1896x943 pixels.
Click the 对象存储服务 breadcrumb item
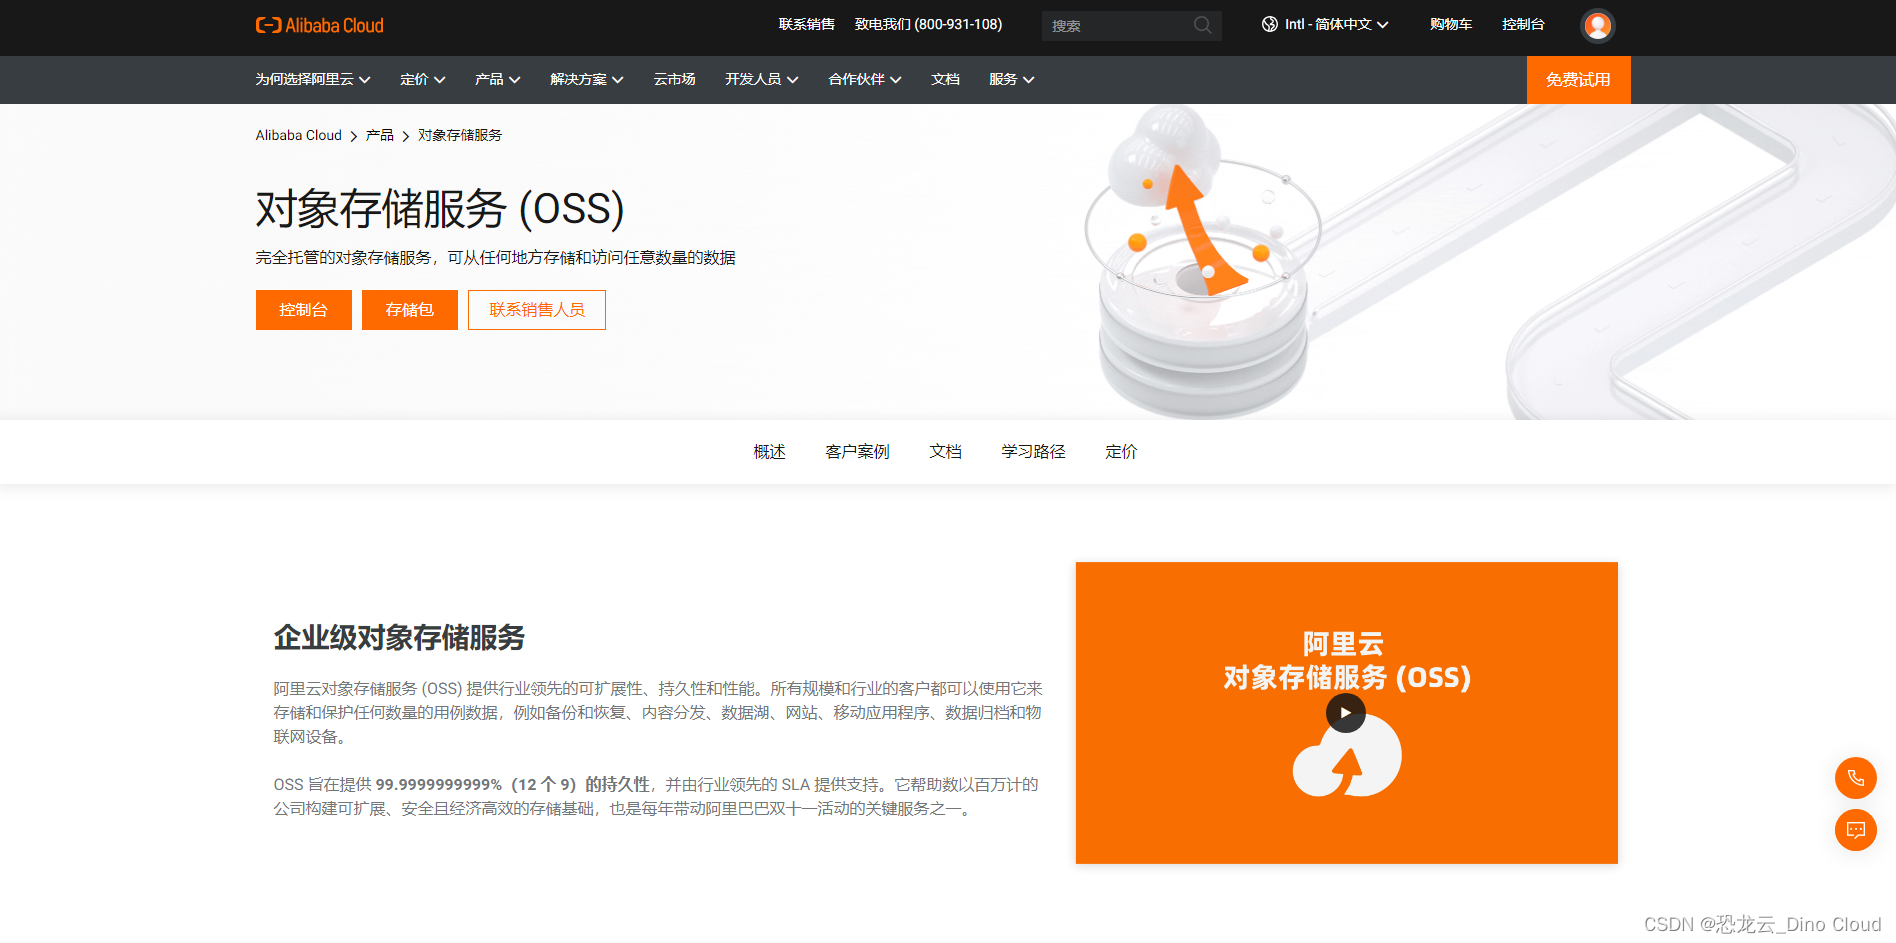[x=460, y=135]
